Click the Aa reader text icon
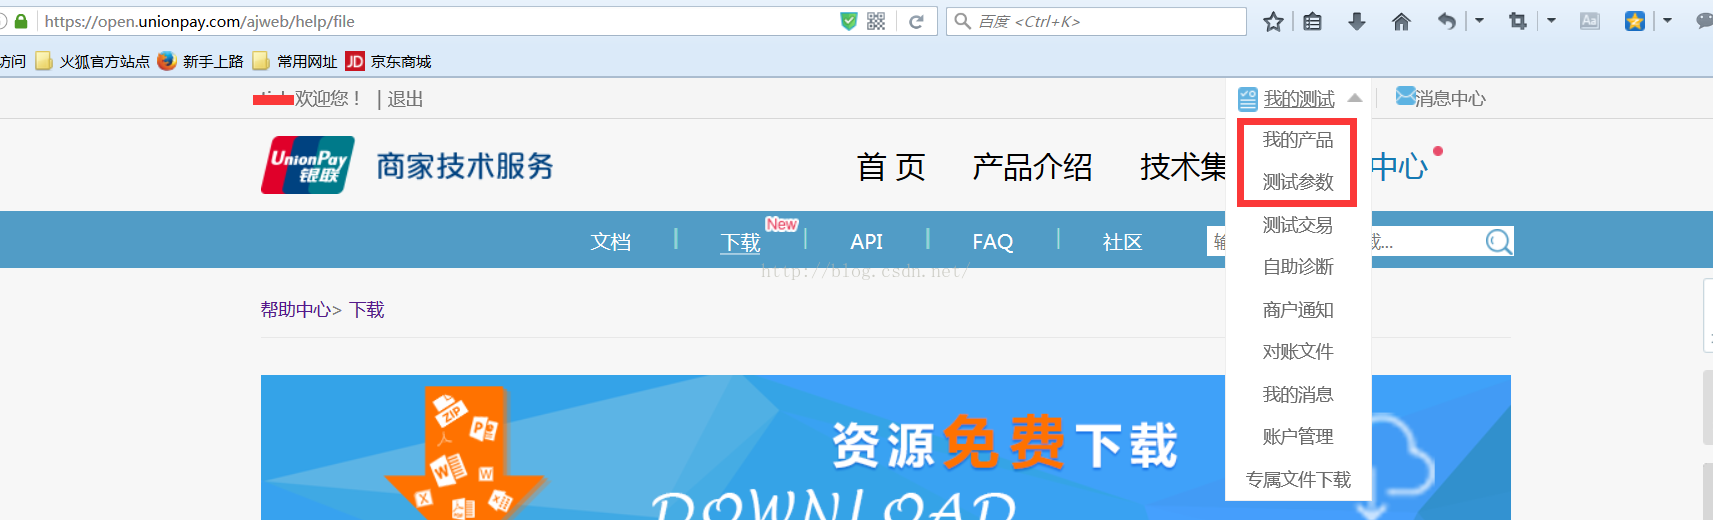The image size is (1713, 520). [1590, 21]
